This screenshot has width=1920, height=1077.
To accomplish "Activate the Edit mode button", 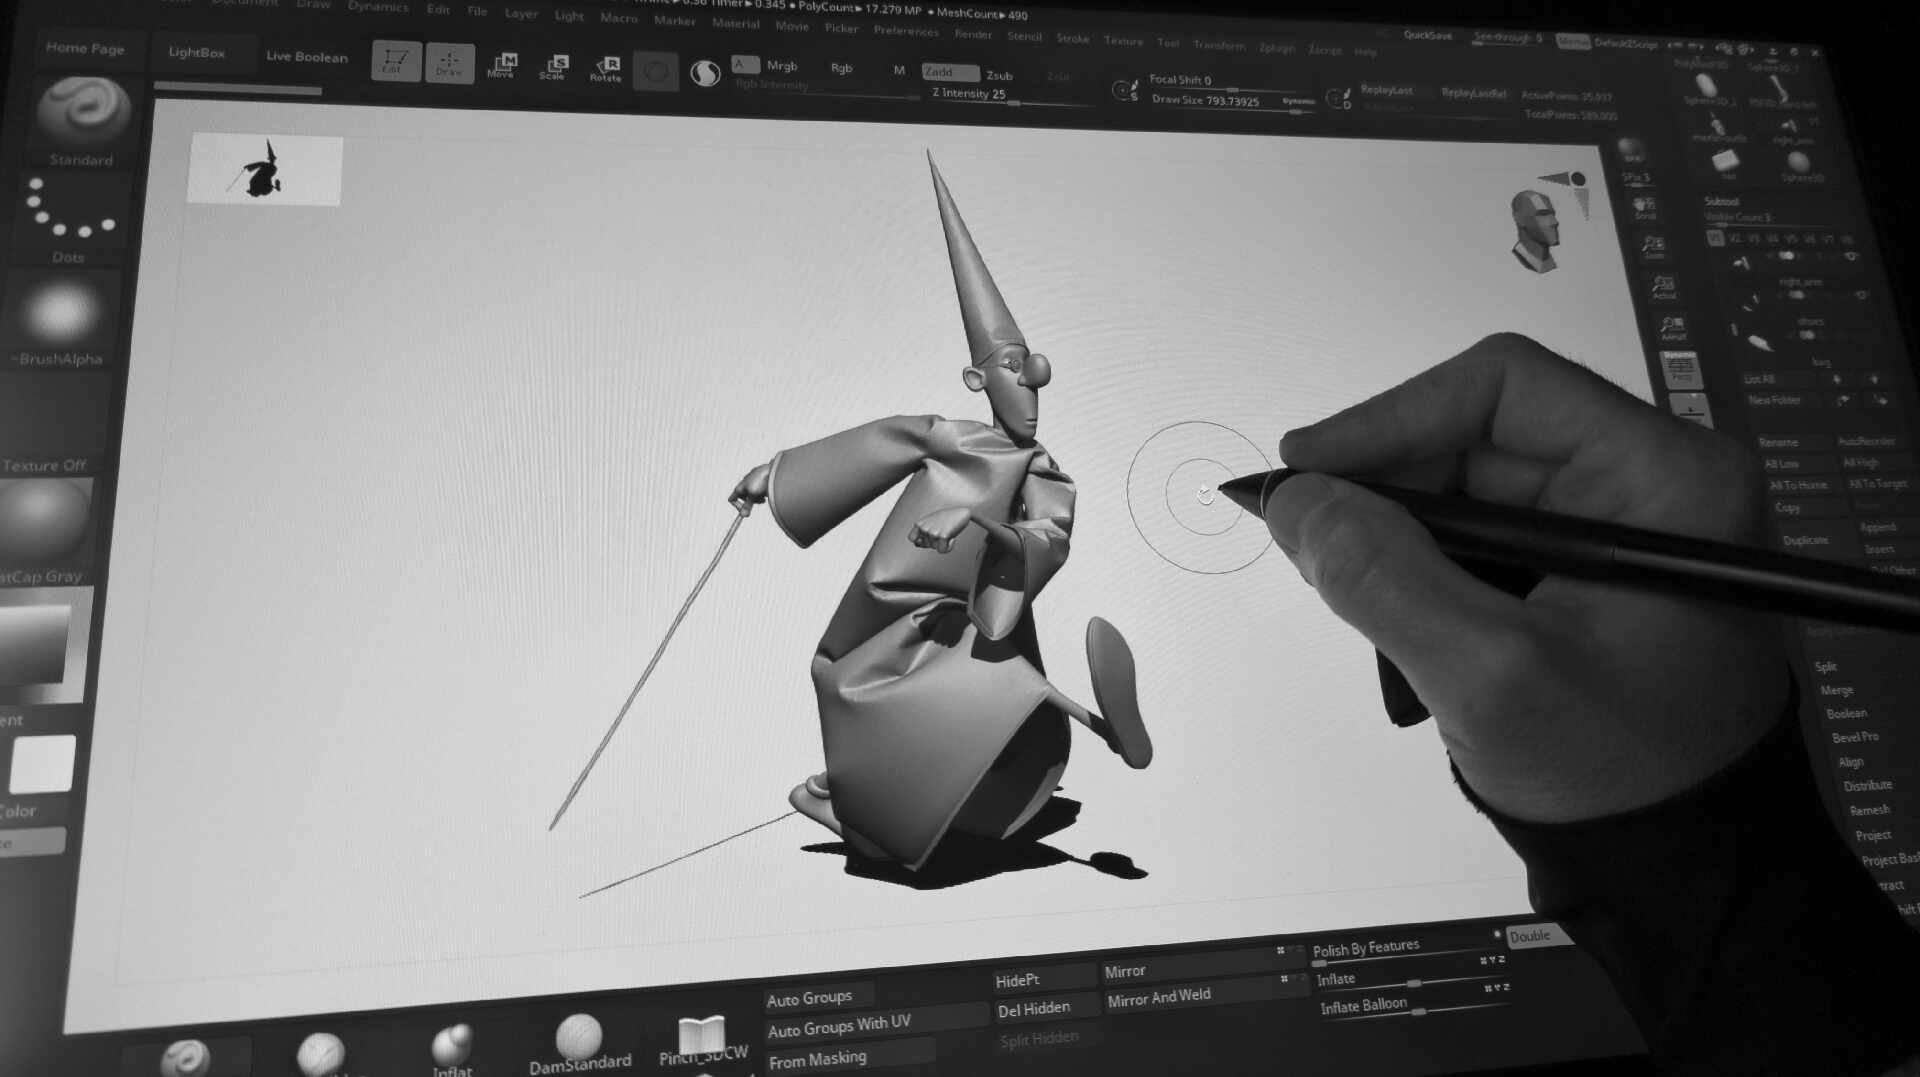I will coord(396,61).
